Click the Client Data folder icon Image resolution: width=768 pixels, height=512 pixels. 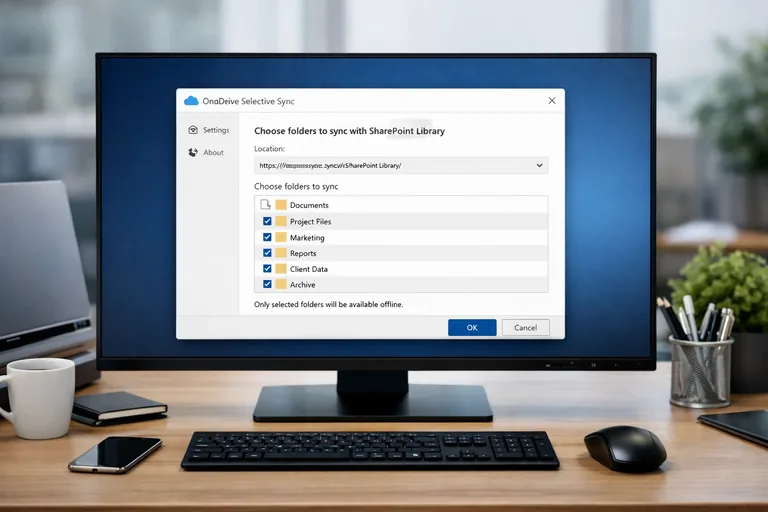[281, 268]
